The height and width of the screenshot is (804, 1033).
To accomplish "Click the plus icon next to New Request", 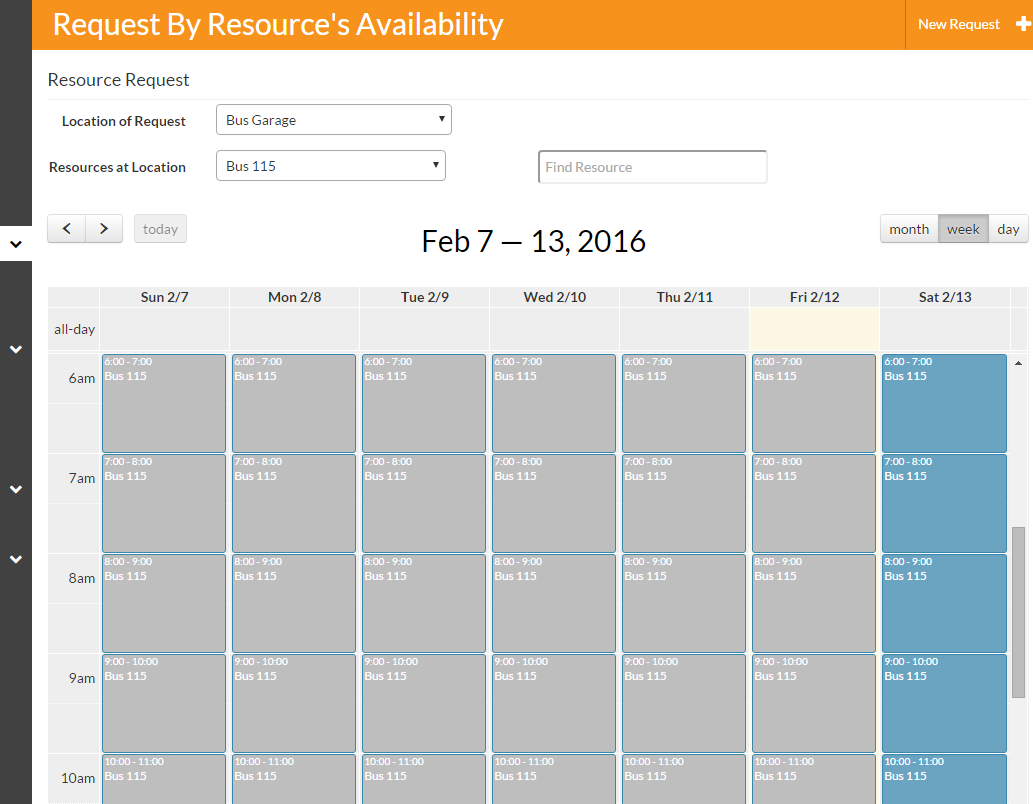I will [x=1023, y=24].
